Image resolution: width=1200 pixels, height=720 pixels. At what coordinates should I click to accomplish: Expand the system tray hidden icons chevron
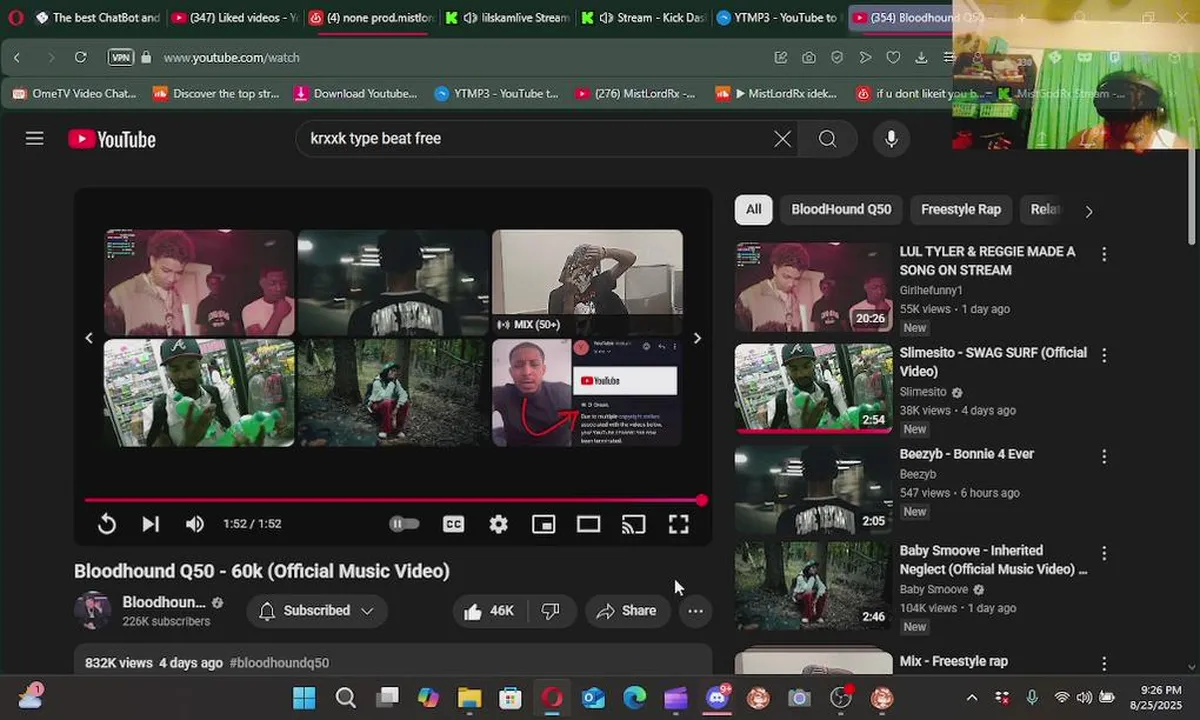click(971, 698)
